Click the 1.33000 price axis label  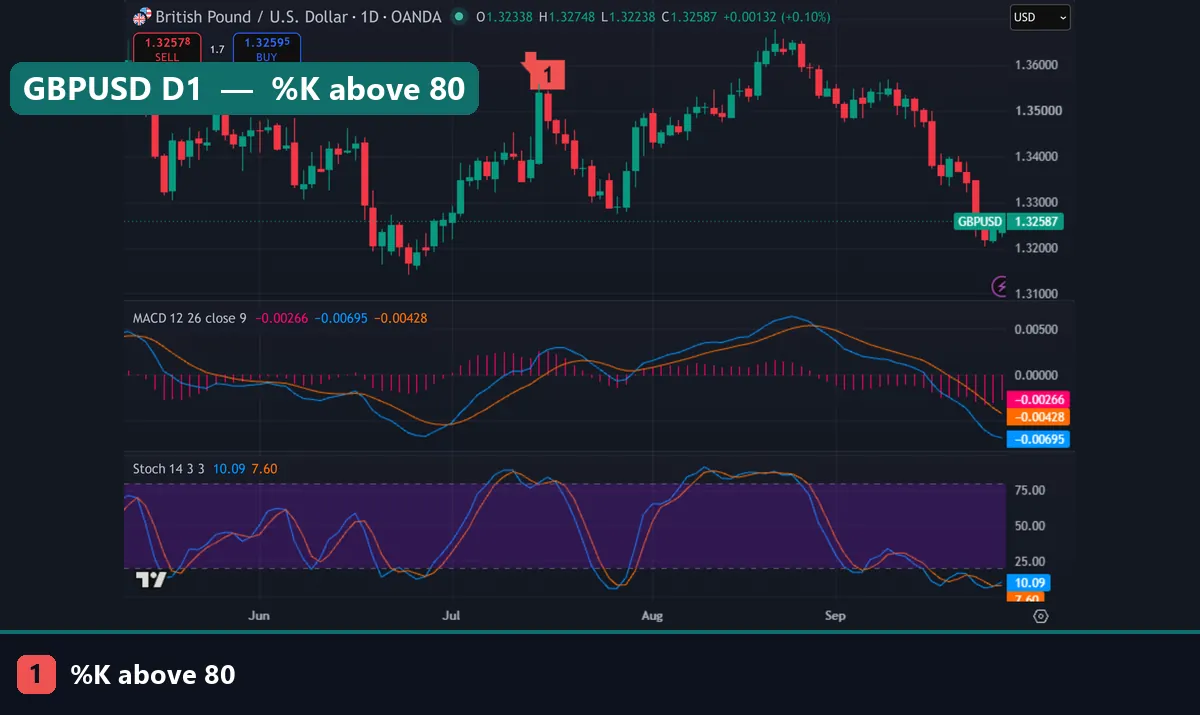click(1035, 202)
